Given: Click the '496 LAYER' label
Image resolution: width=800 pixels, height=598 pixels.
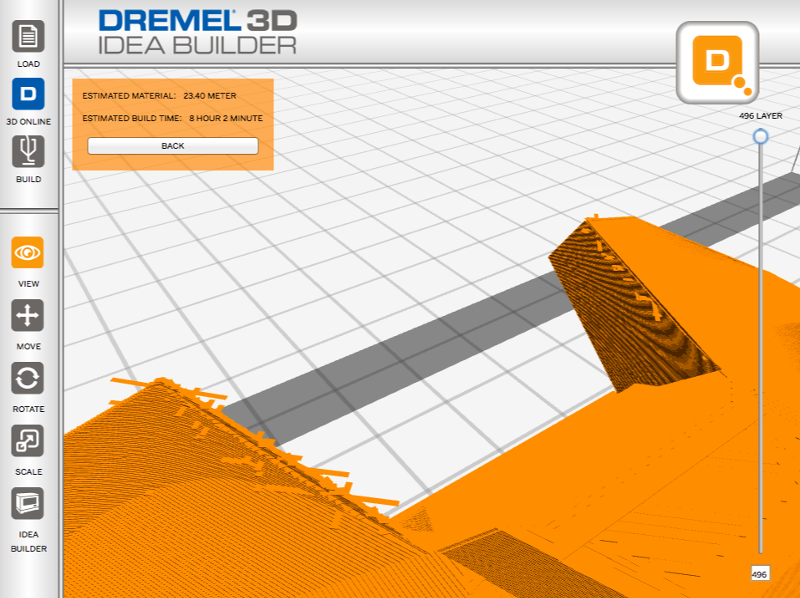Looking at the screenshot, I should [x=761, y=116].
